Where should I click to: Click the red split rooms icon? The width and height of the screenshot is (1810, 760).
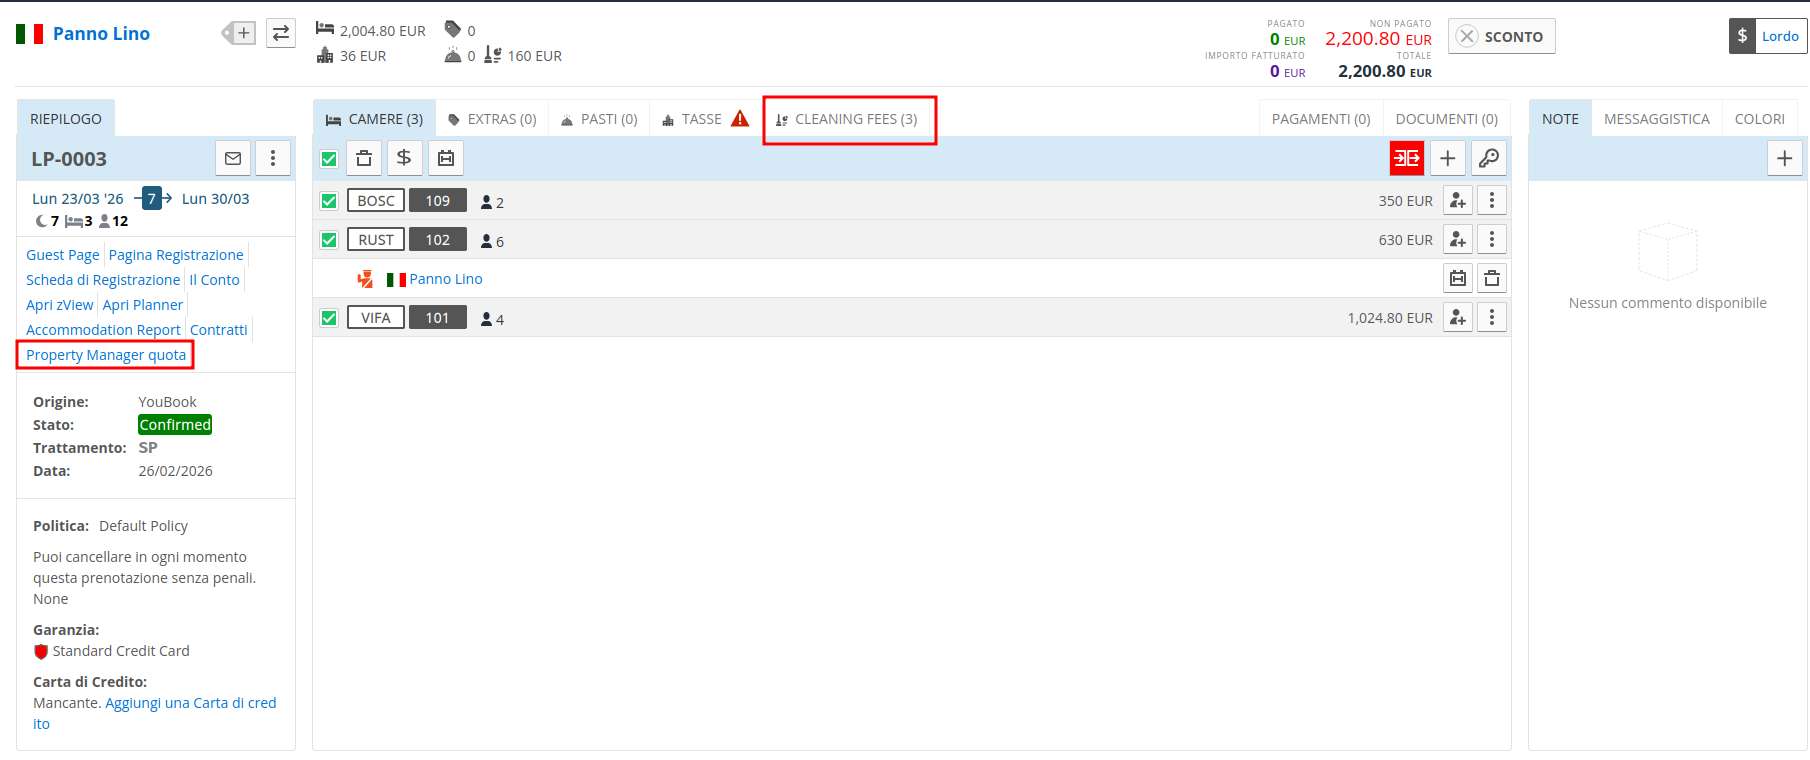click(1406, 158)
